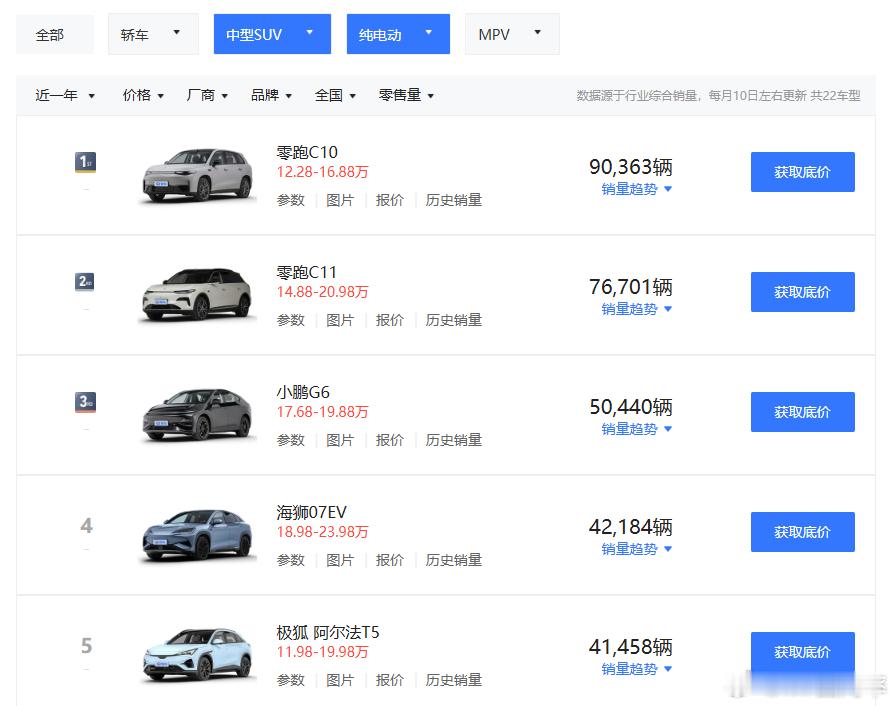The height and width of the screenshot is (706, 896).
Task: Open the 品牌 brand filter
Action: pos(271,96)
